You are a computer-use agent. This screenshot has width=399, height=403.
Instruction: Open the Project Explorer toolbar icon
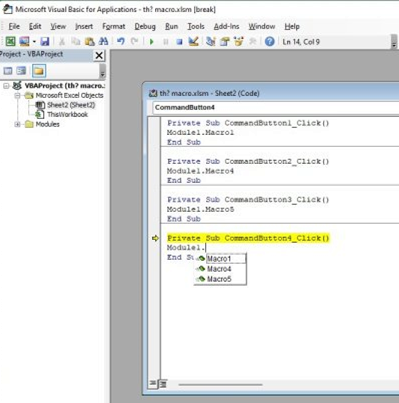tap(211, 41)
